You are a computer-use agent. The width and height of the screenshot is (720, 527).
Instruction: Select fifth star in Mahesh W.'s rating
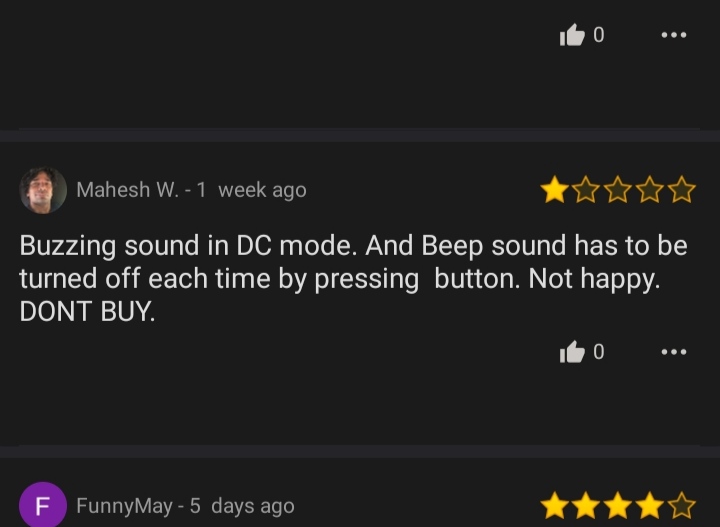click(x=681, y=189)
